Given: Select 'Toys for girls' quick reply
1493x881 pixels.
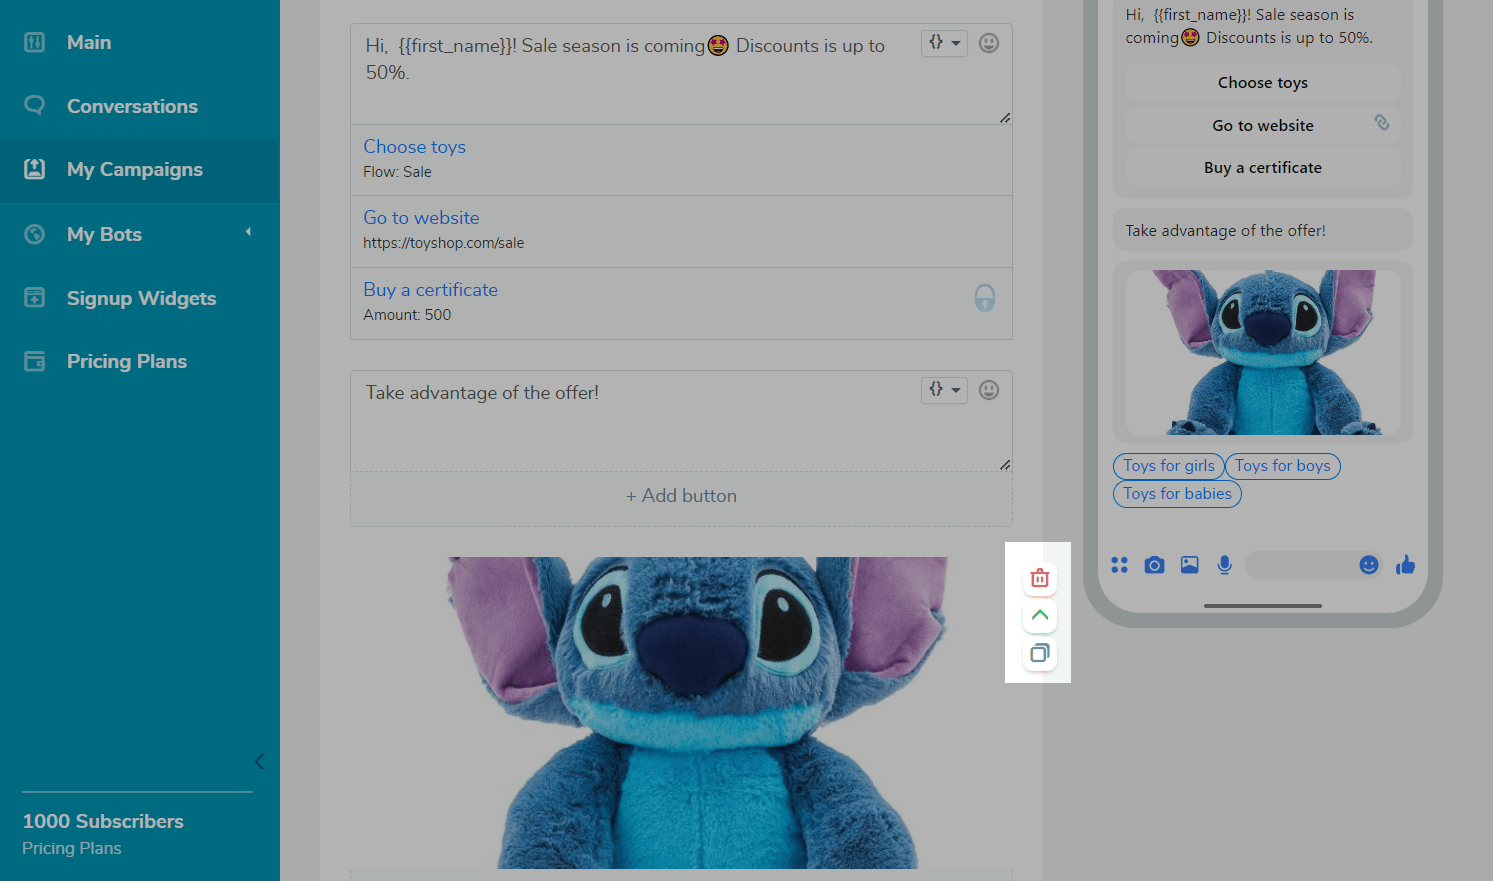Looking at the screenshot, I should point(1169,466).
